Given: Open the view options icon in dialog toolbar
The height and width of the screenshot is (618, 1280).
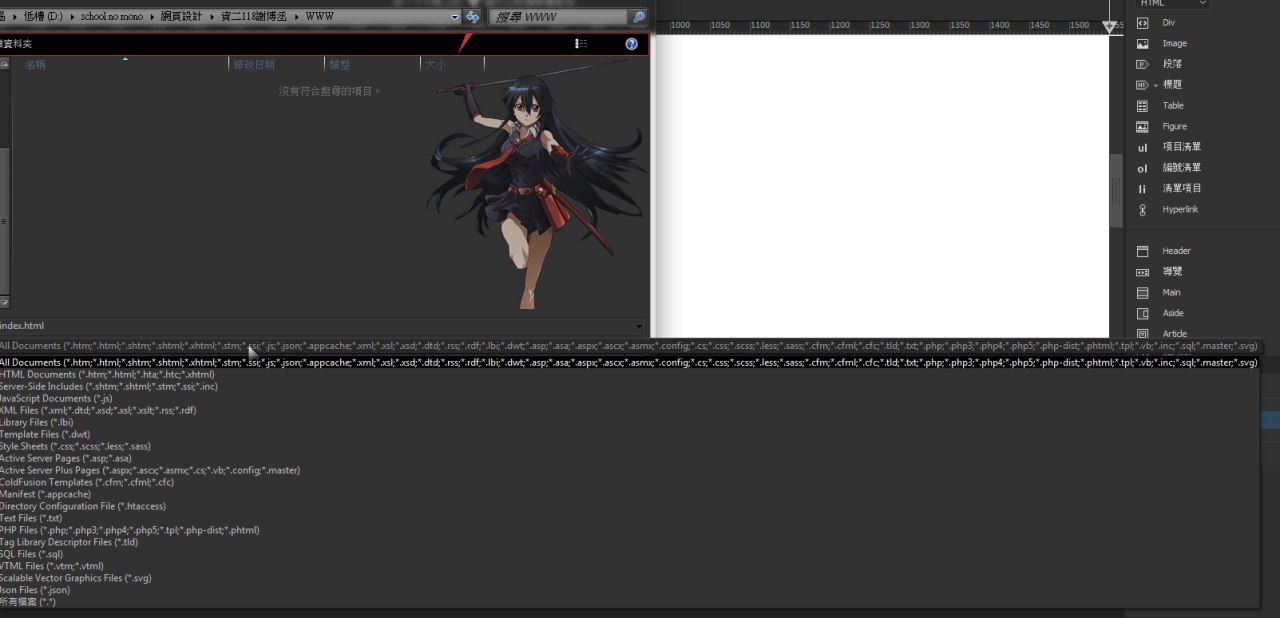Looking at the screenshot, I should (x=581, y=44).
